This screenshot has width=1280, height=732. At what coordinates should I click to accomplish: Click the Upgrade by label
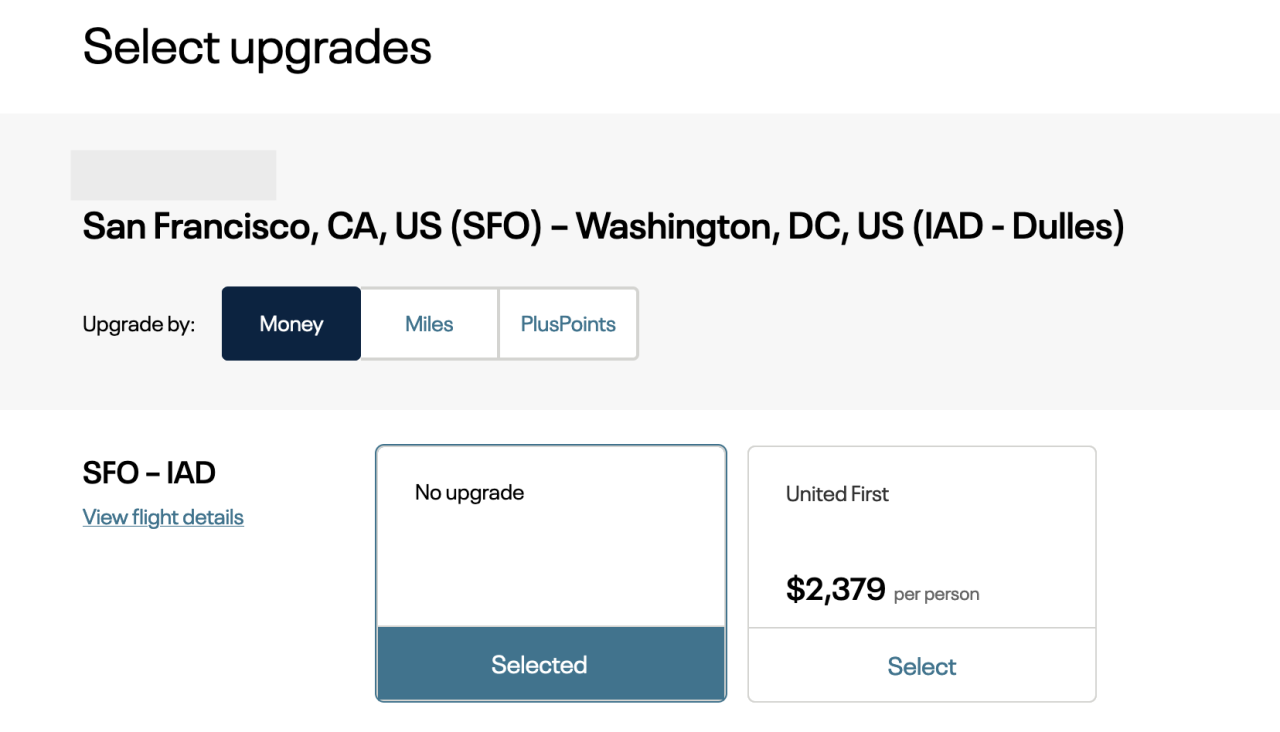click(x=138, y=323)
